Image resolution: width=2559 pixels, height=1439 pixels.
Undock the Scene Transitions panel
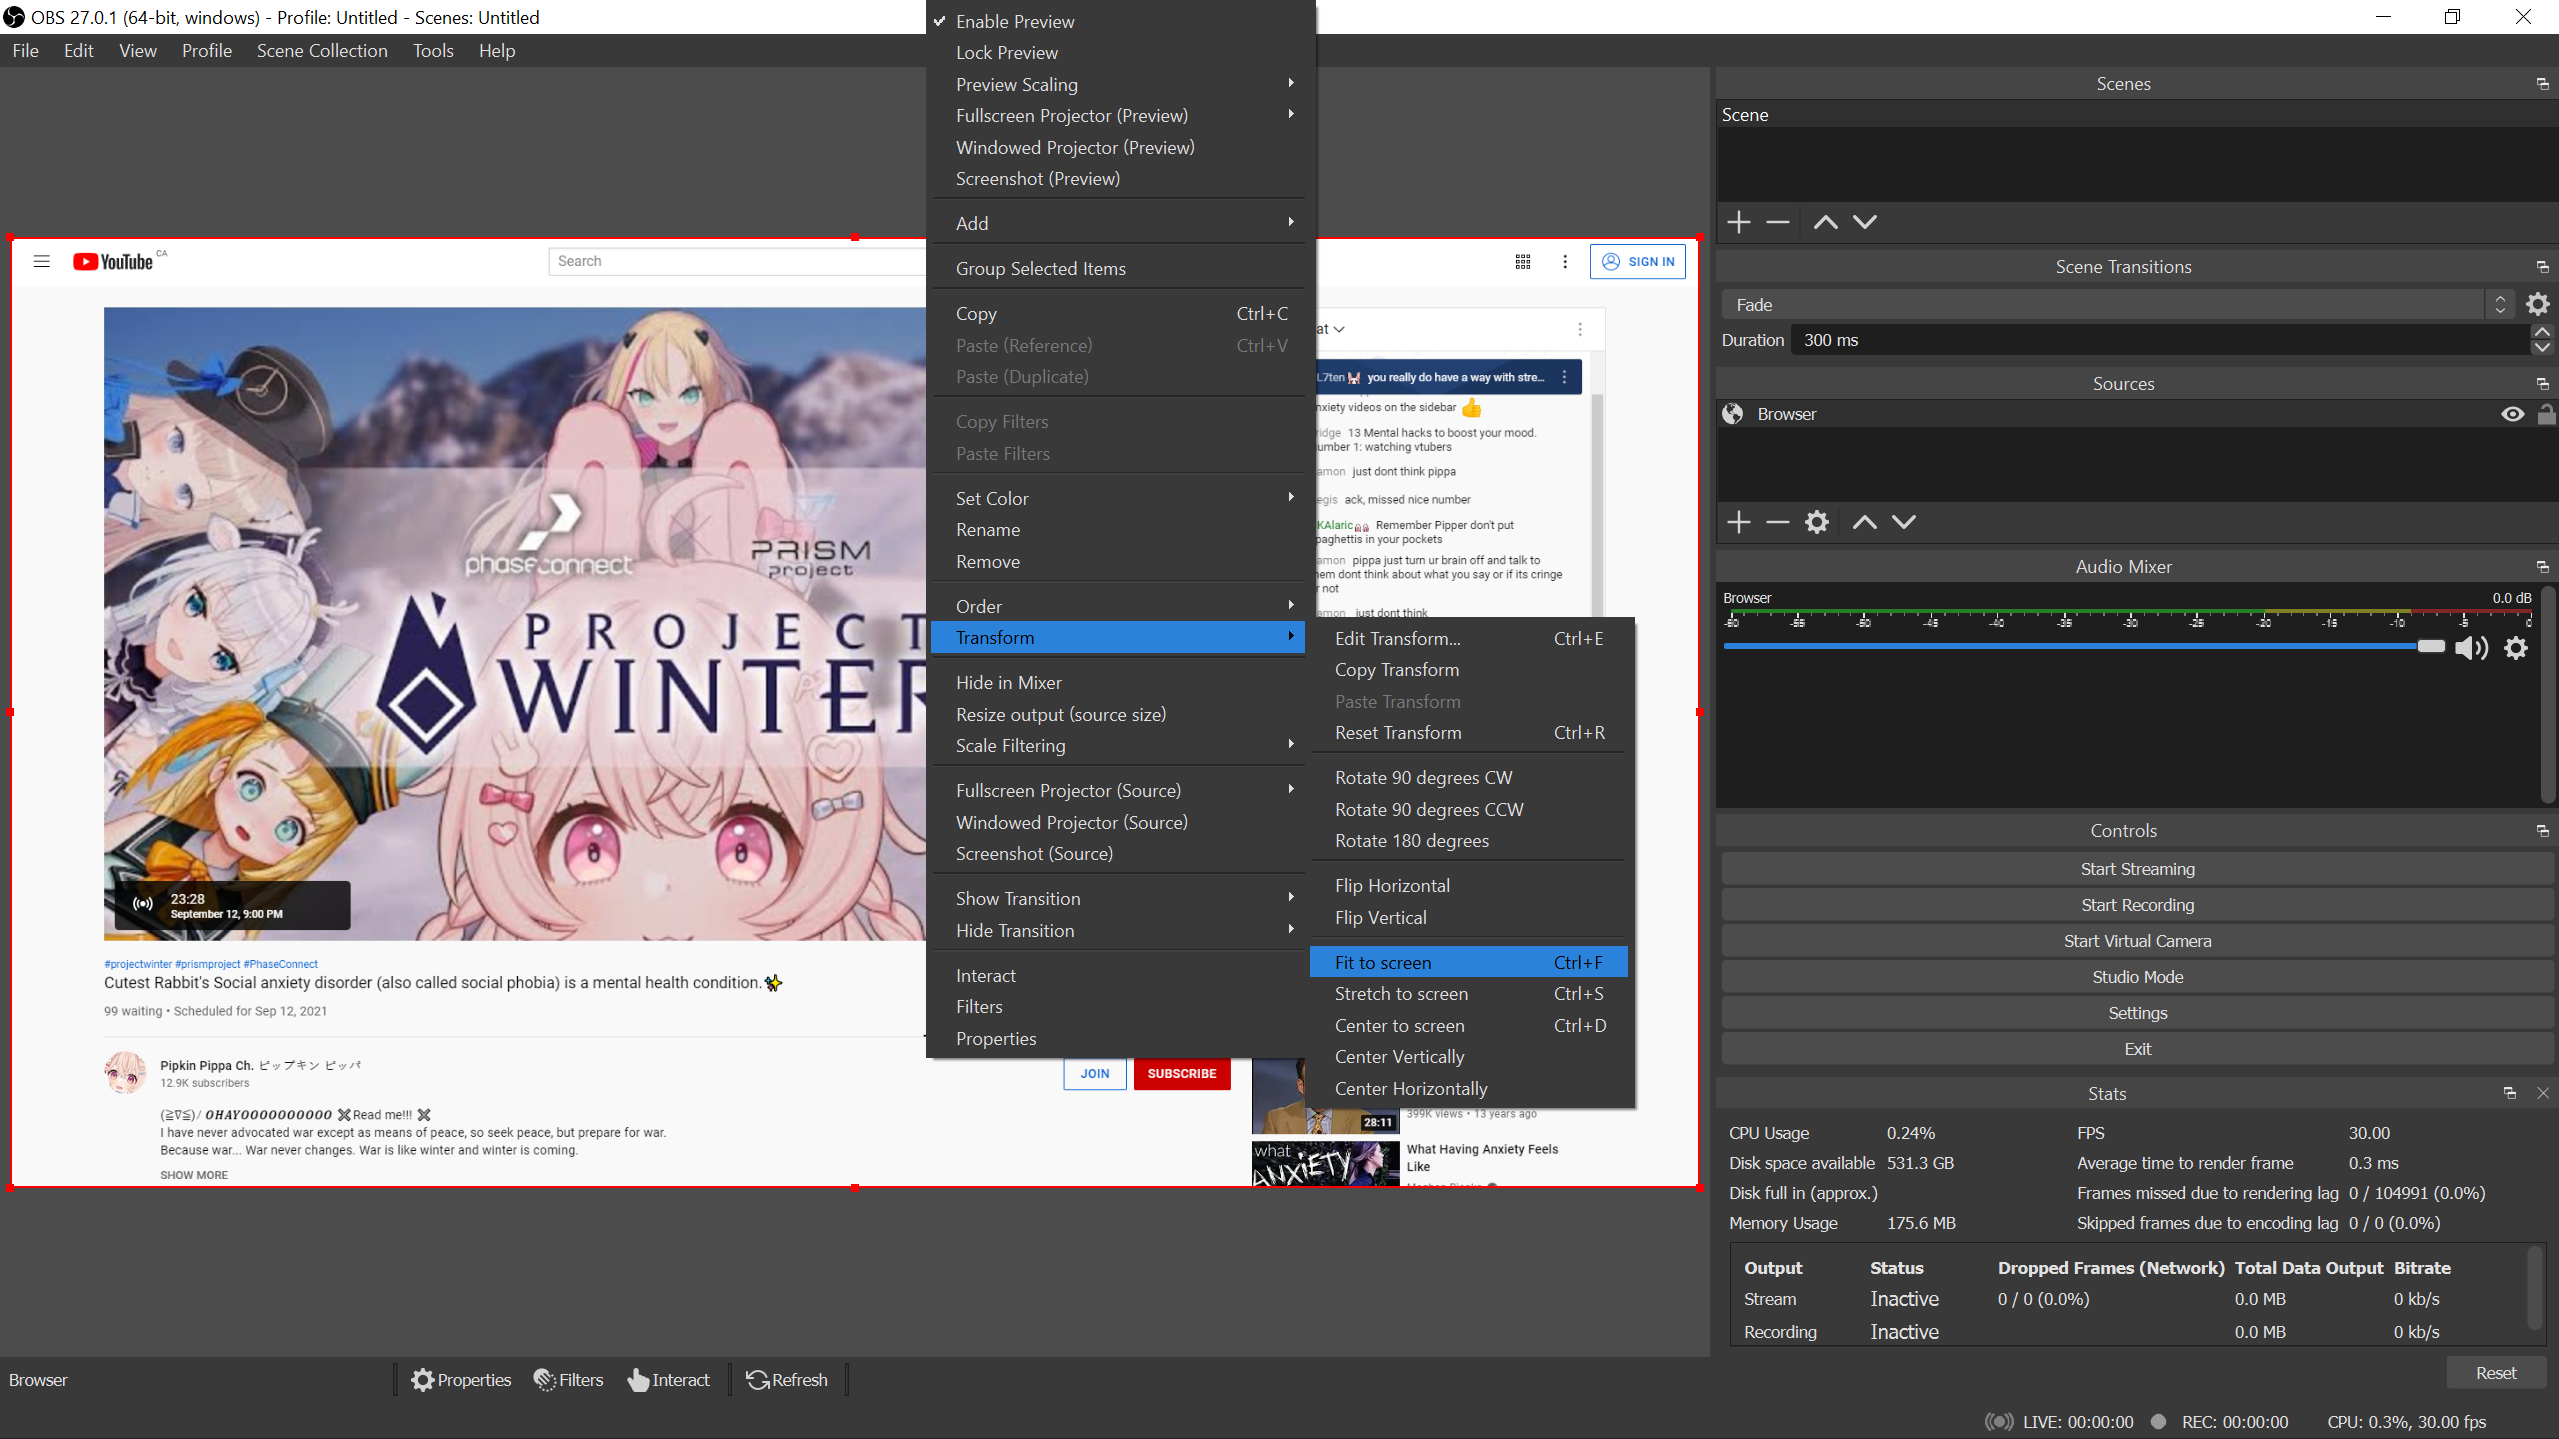coord(2542,267)
